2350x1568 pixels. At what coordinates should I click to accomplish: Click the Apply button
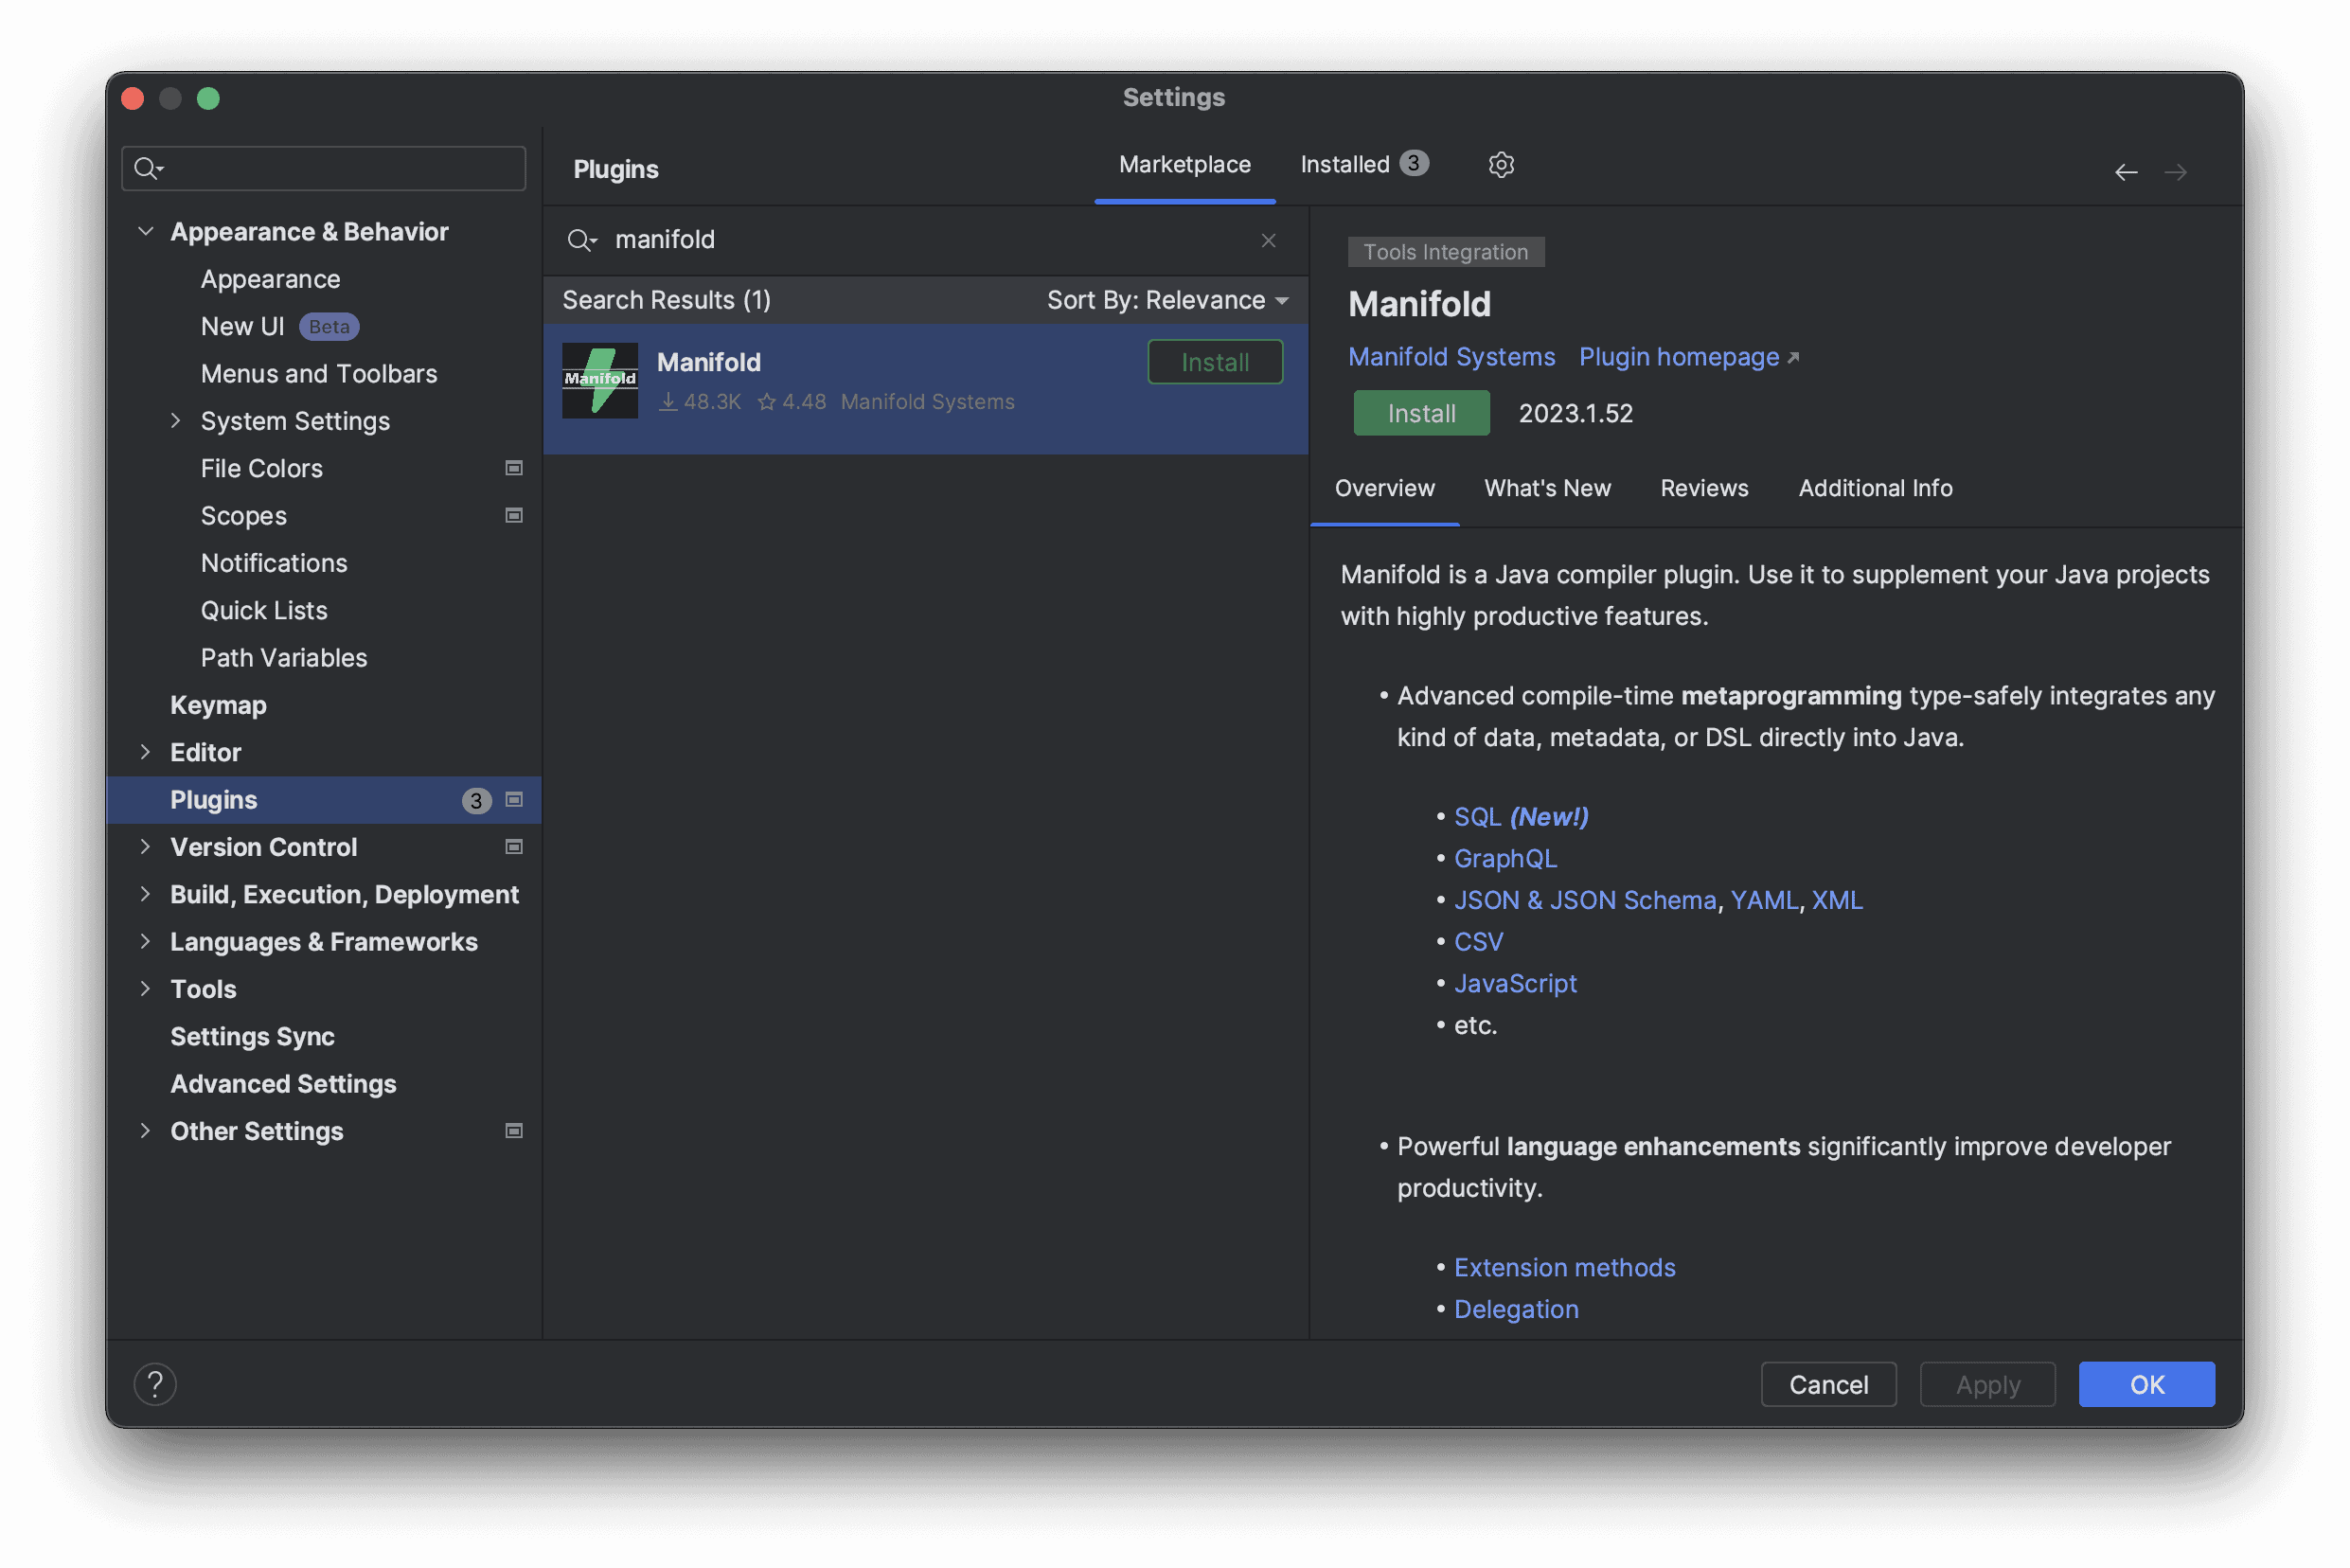[1987, 1384]
